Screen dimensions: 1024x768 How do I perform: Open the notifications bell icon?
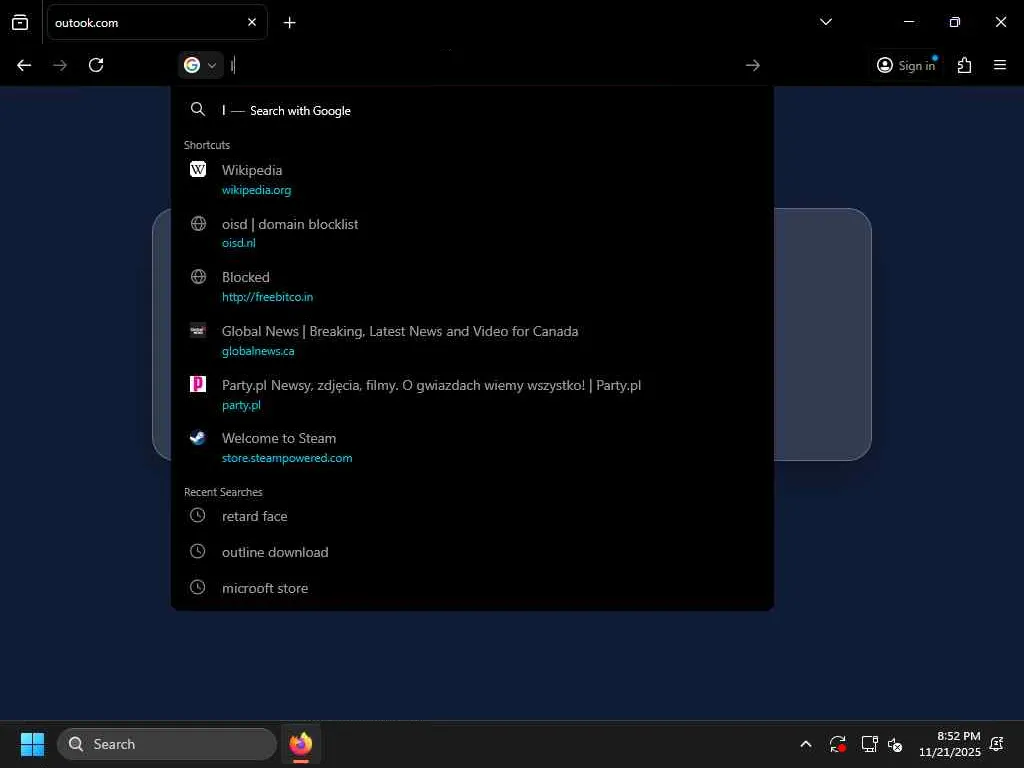pos(997,744)
